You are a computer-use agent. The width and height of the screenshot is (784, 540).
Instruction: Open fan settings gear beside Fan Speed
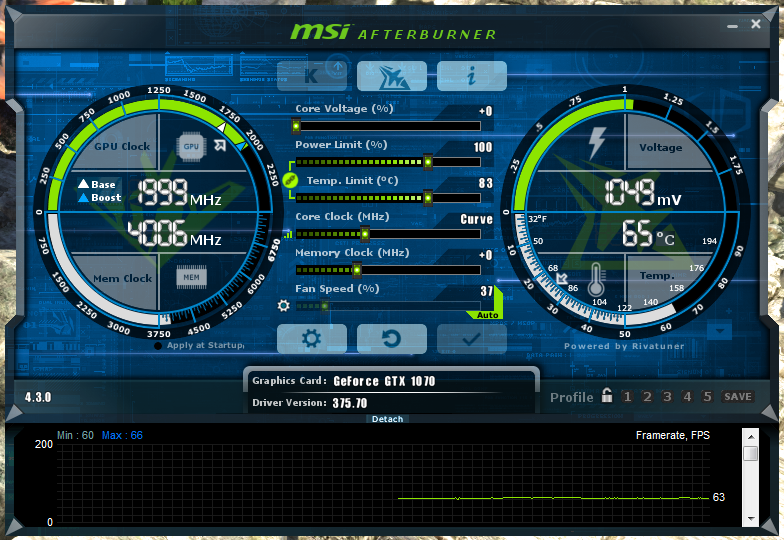click(x=284, y=305)
